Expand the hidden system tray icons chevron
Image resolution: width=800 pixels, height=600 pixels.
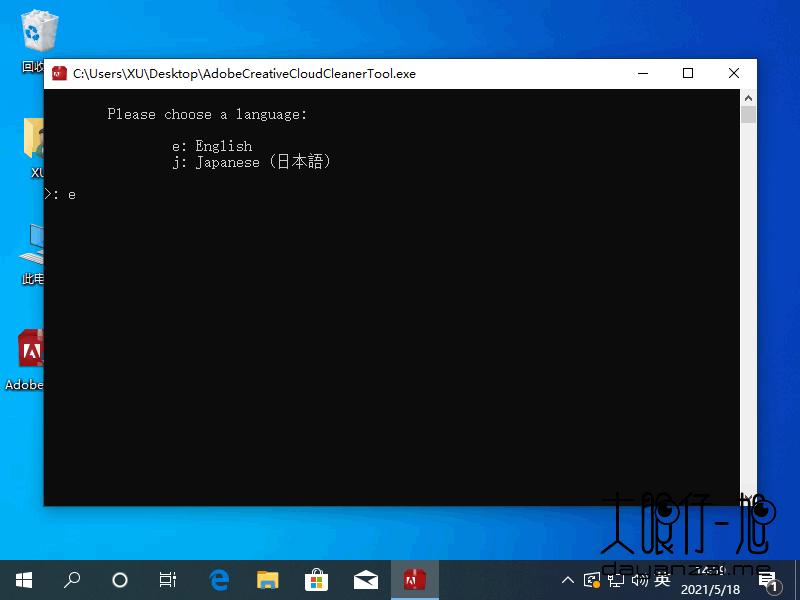[x=568, y=579]
